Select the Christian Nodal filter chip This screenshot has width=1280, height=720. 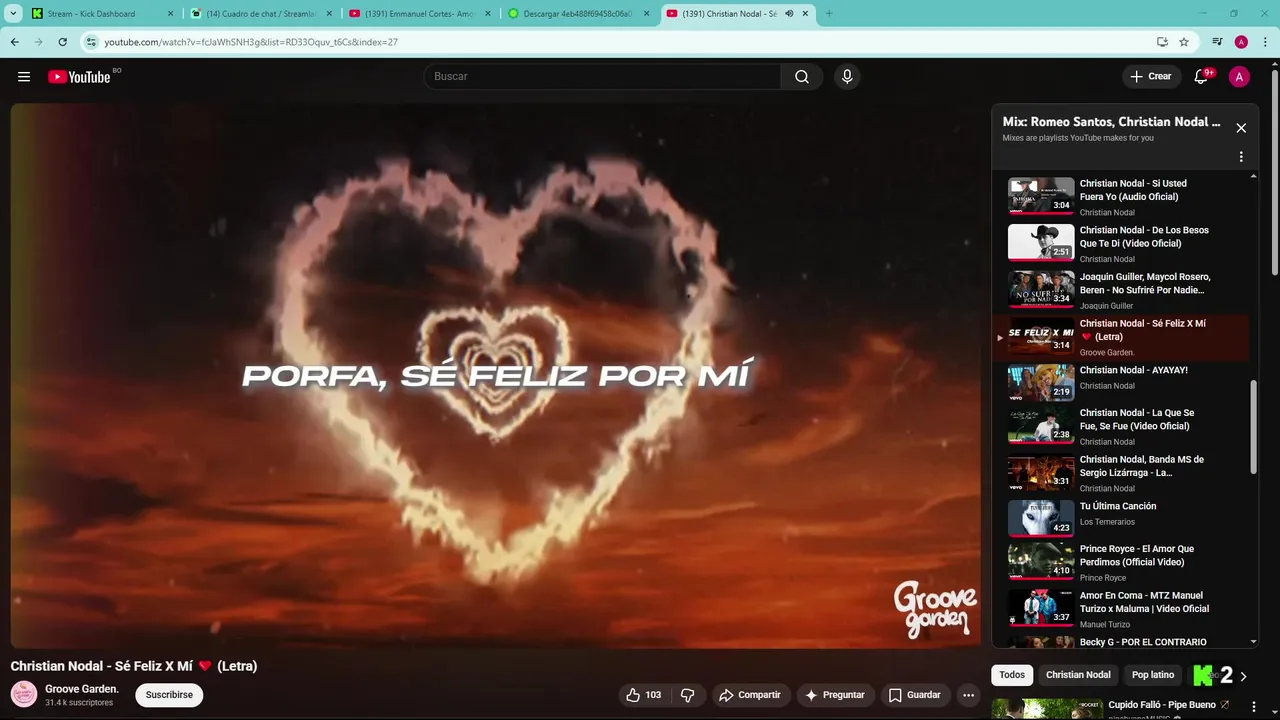point(1078,675)
